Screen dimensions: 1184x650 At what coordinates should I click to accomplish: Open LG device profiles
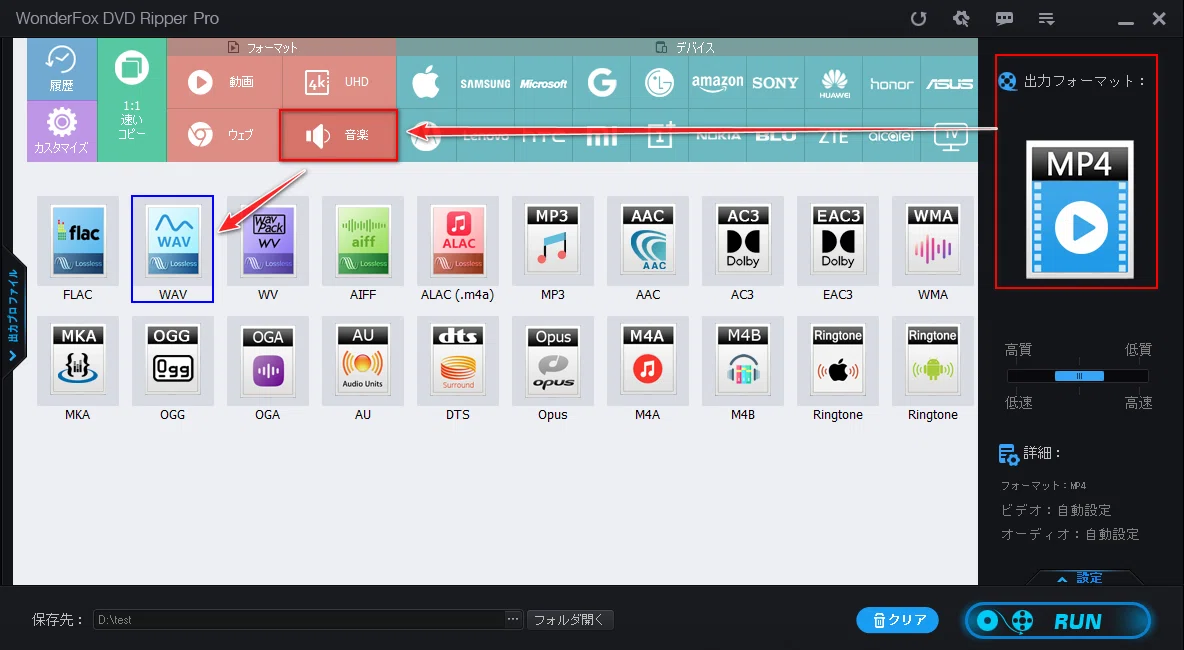pyautogui.click(x=659, y=82)
